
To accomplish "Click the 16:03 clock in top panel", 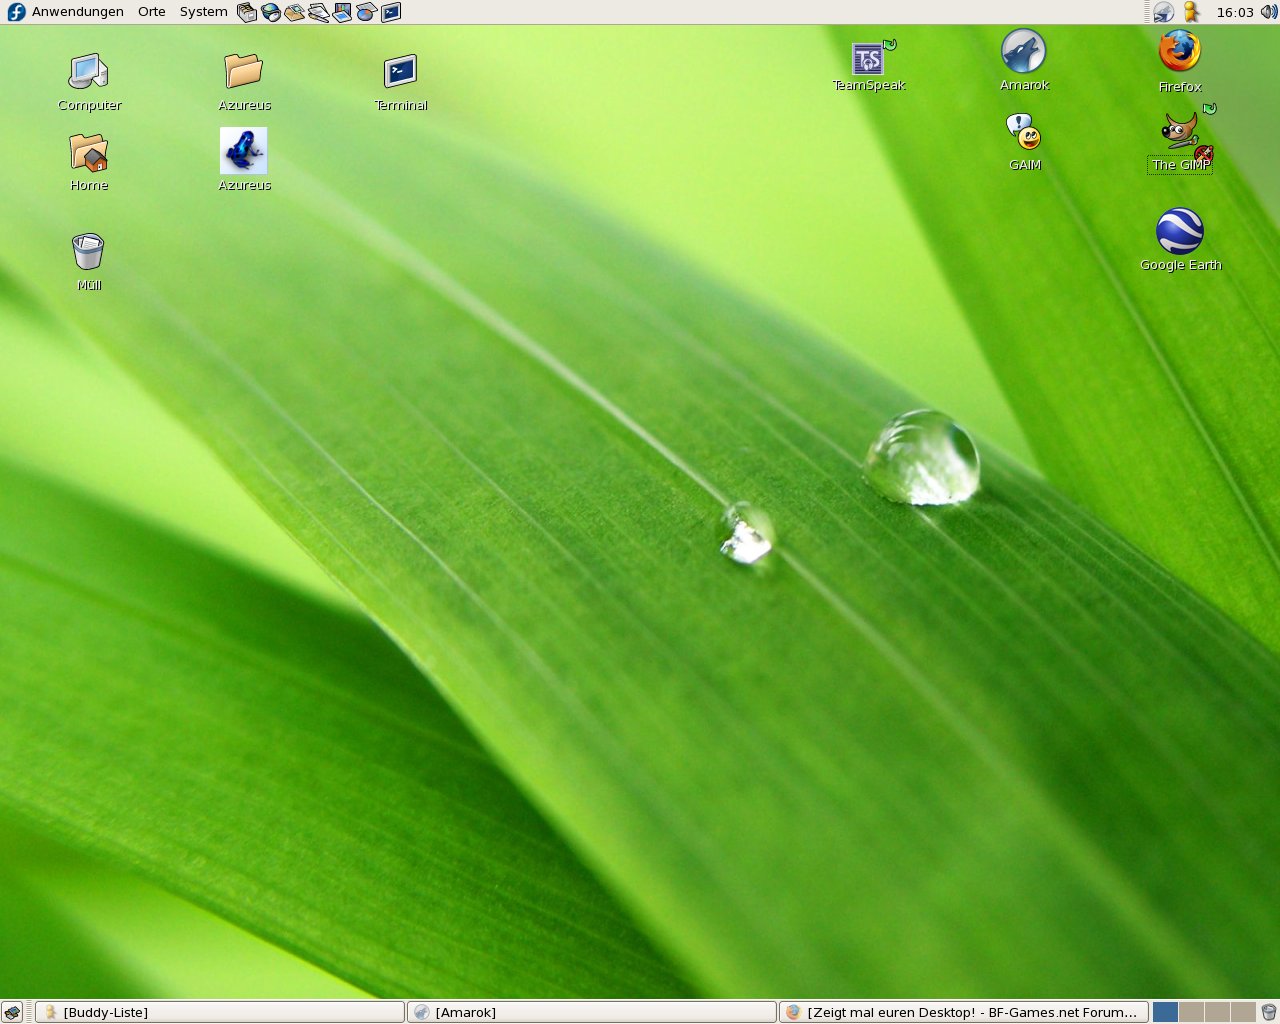I will tap(1235, 12).
